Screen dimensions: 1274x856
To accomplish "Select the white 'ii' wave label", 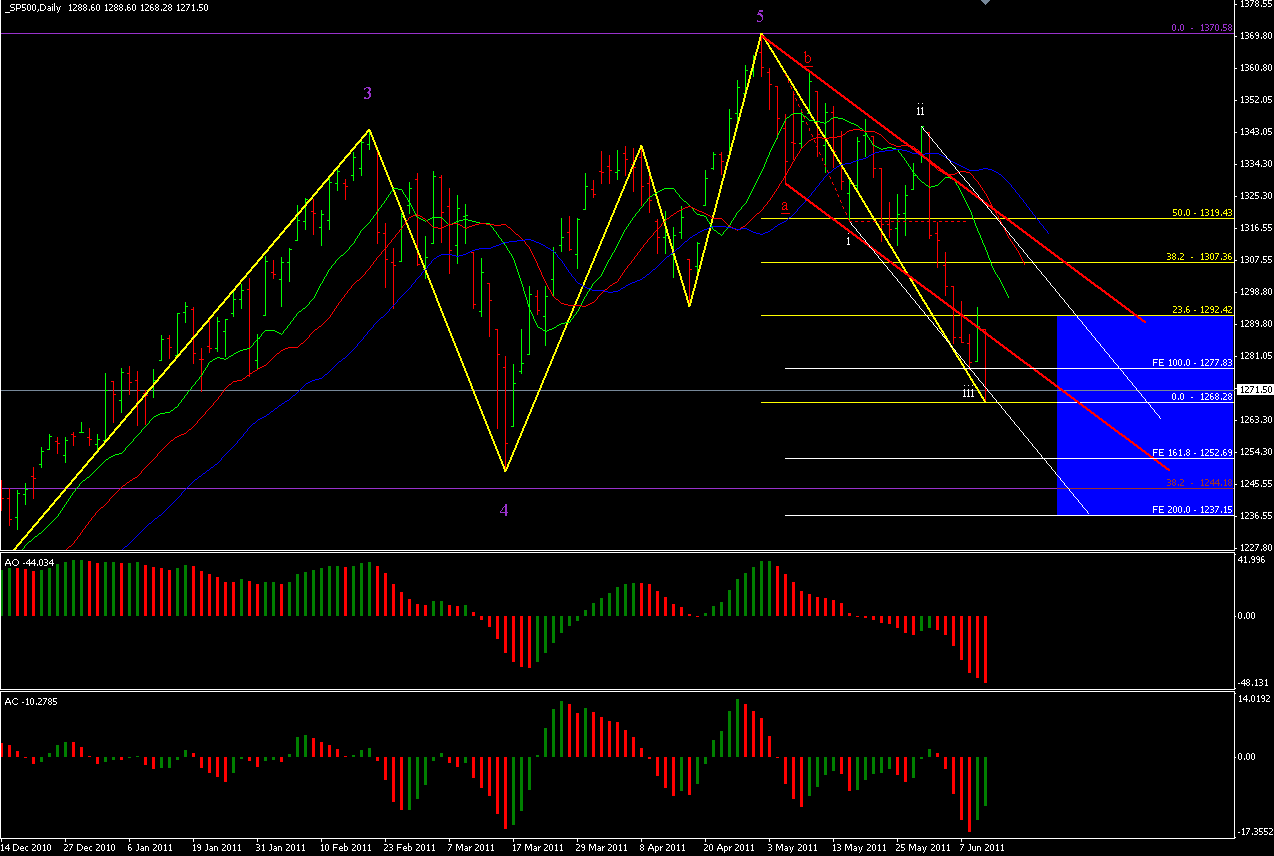I will pos(920,108).
